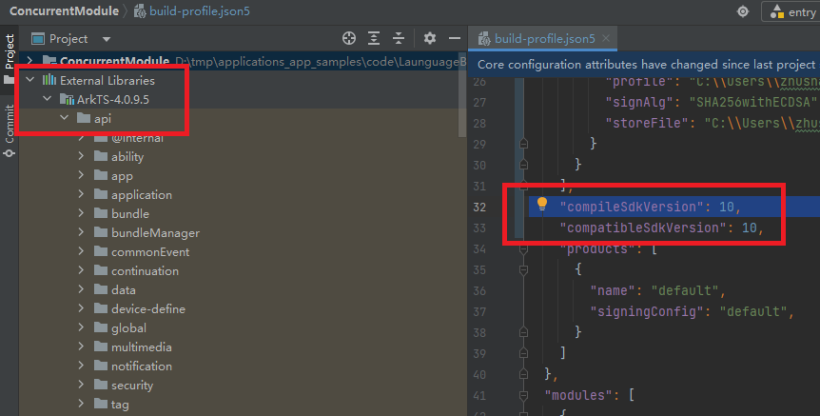
Task: Click the ArkTS-4.0.9.5 library icon
Action: (66, 99)
